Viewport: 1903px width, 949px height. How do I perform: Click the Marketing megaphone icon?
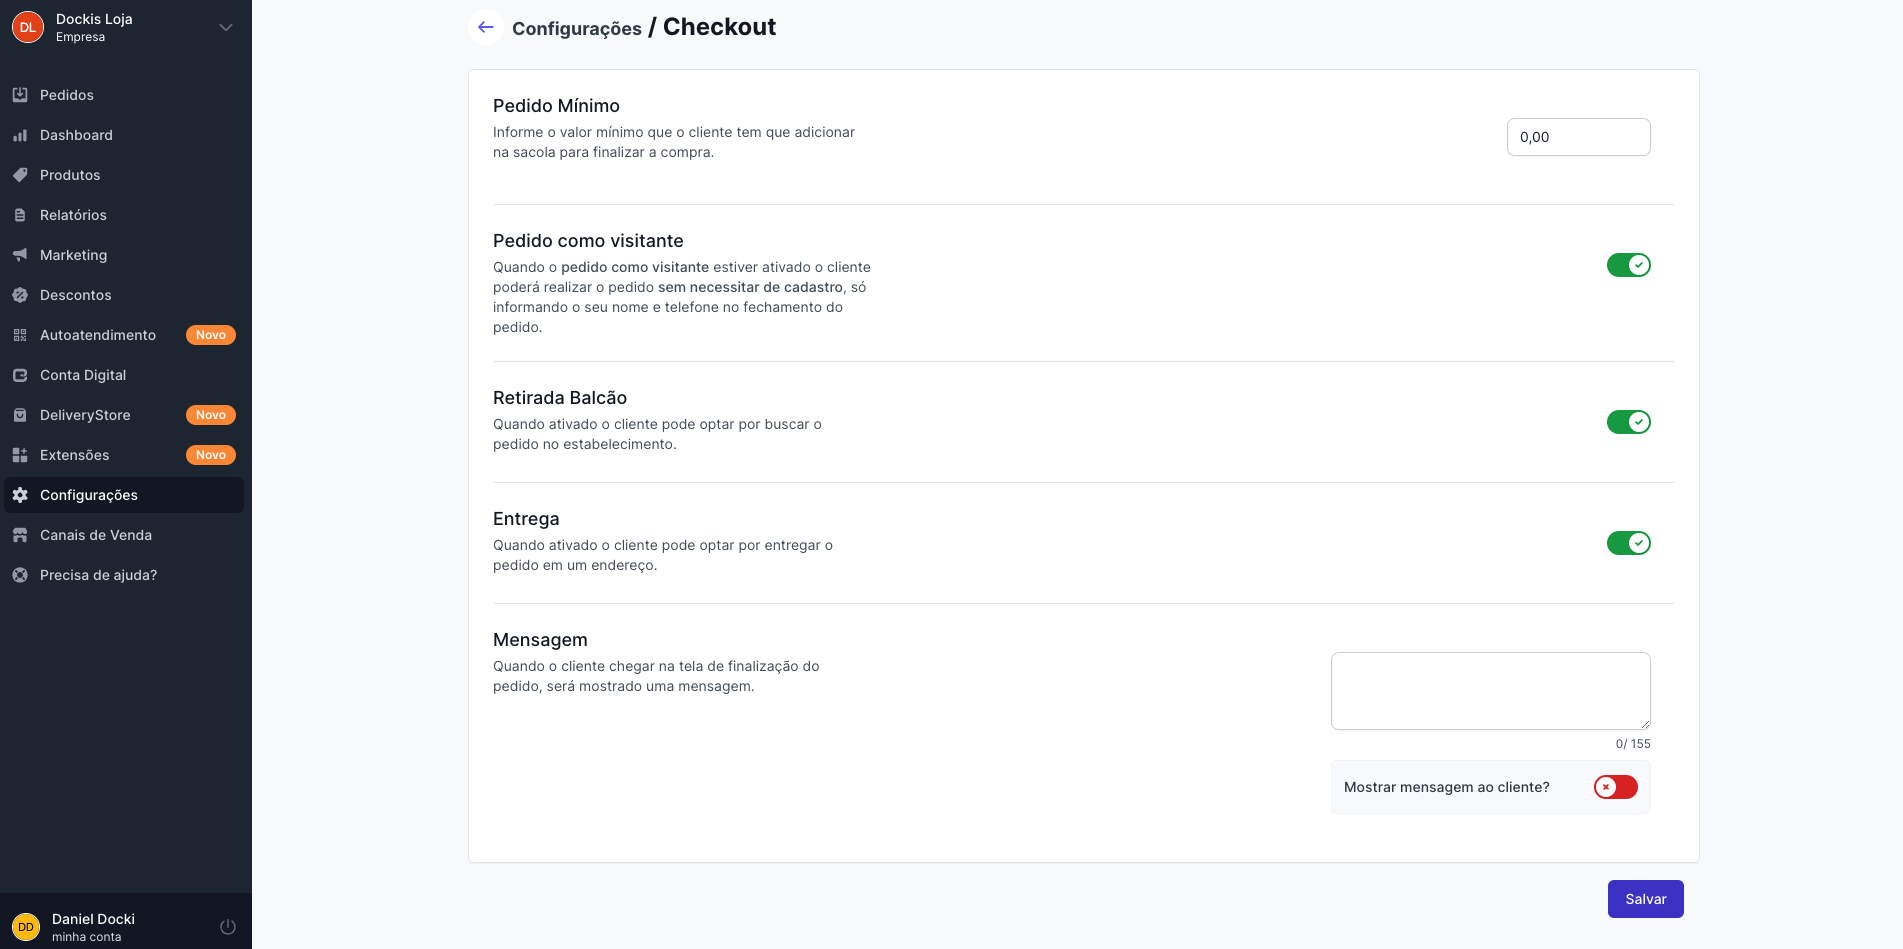pyautogui.click(x=20, y=255)
